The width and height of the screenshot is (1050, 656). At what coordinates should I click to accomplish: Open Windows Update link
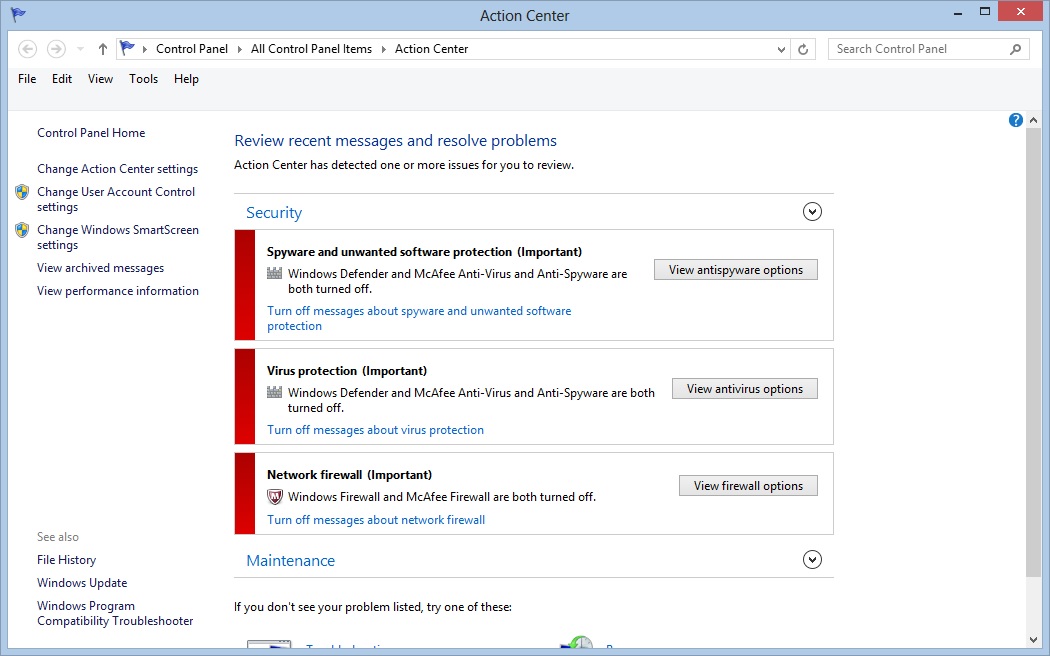82,583
